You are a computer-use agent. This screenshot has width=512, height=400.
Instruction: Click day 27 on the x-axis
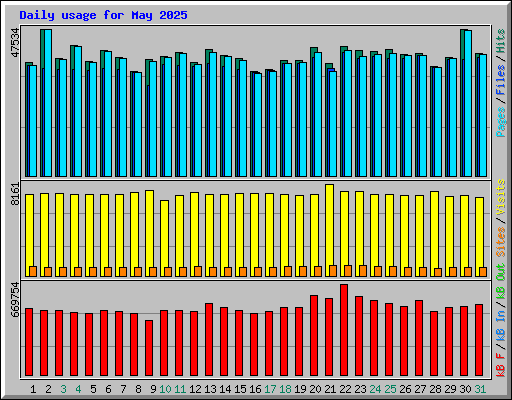click(x=420, y=389)
